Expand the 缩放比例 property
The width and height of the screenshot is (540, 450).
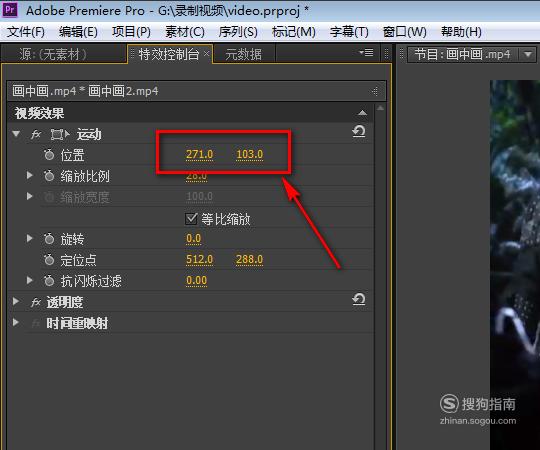(30, 176)
